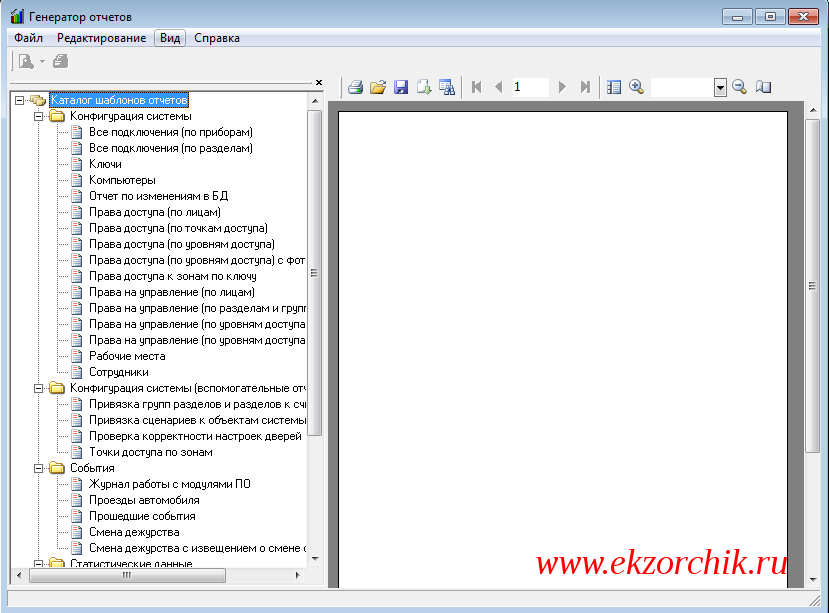
Task: Go to the last page of report
Action: 585,87
